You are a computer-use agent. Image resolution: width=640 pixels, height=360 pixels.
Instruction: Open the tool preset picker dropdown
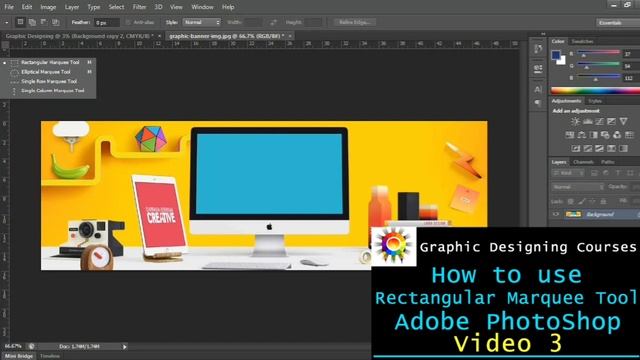[7, 22]
